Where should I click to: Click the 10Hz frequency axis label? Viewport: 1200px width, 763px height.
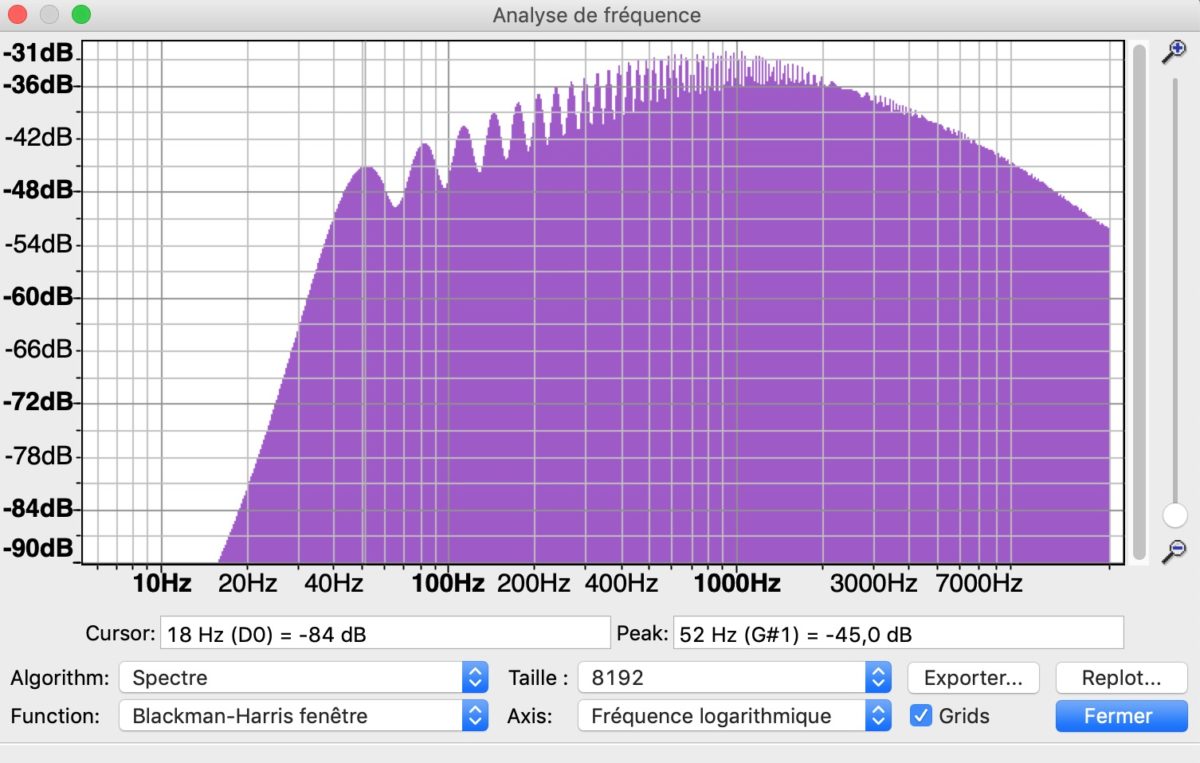162,583
